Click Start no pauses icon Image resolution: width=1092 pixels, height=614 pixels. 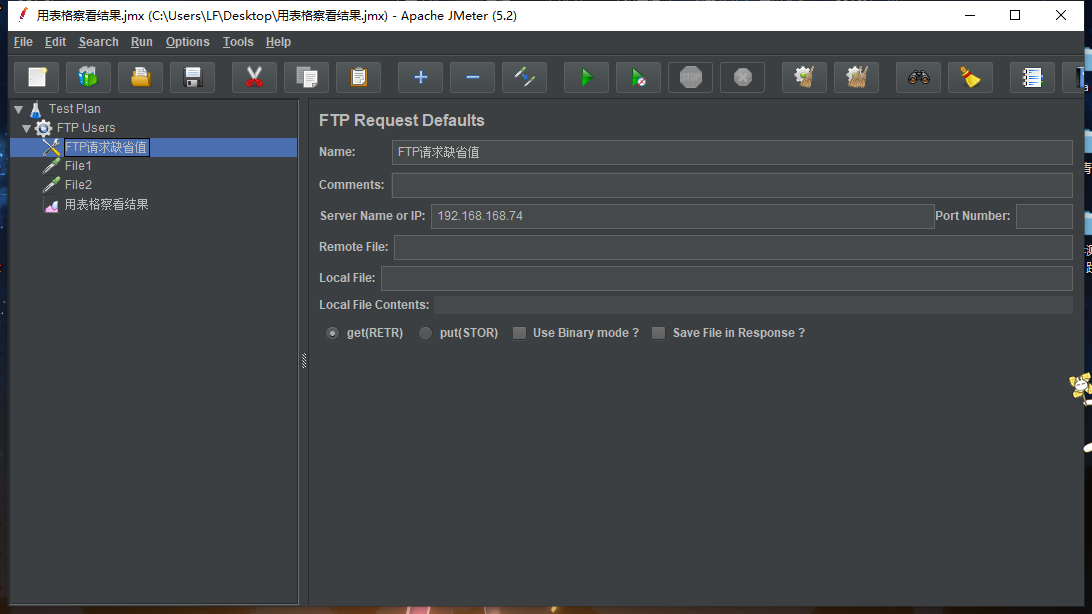click(639, 77)
